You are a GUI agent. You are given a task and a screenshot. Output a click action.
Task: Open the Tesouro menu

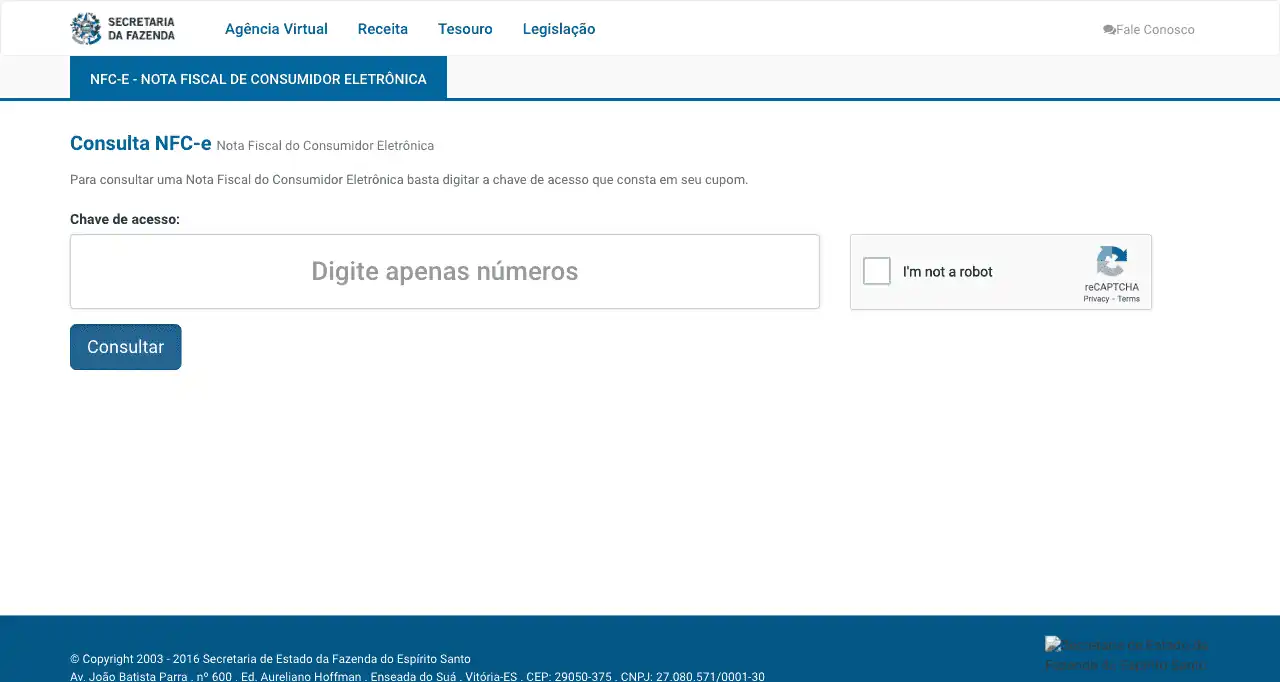pyautogui.click(x=465, y=29)
